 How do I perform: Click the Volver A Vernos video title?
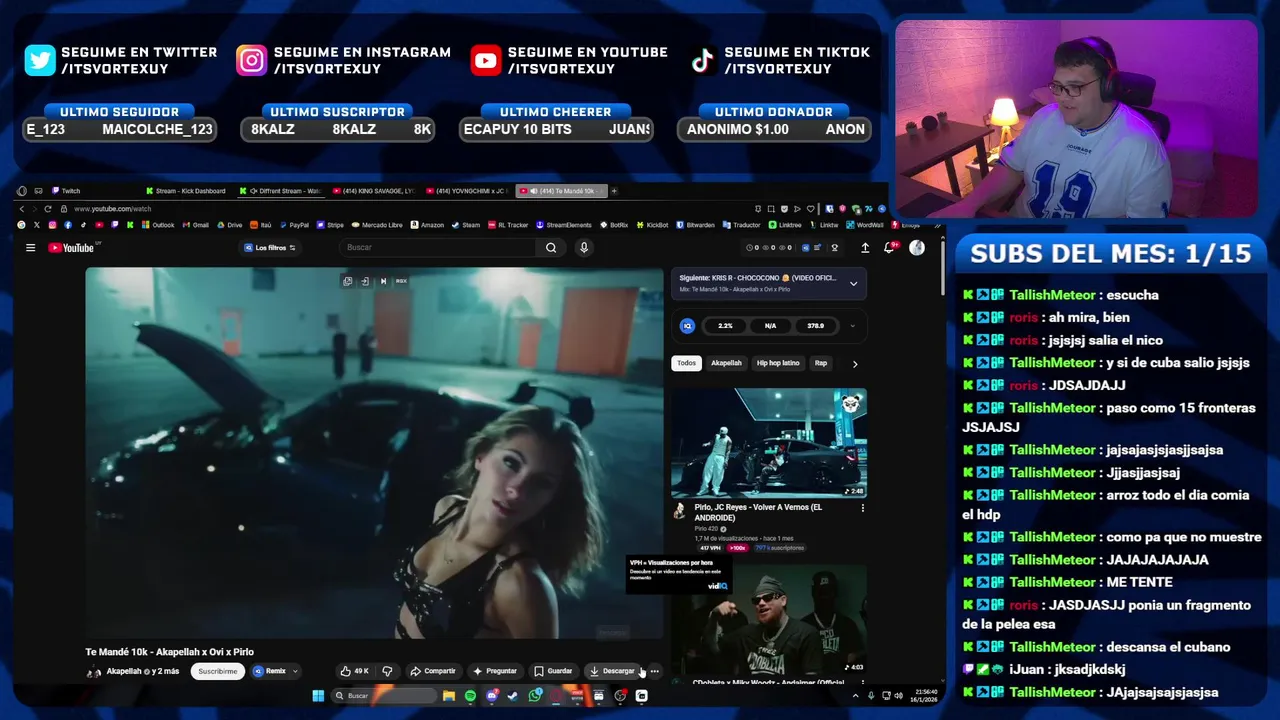coord(759,512)
